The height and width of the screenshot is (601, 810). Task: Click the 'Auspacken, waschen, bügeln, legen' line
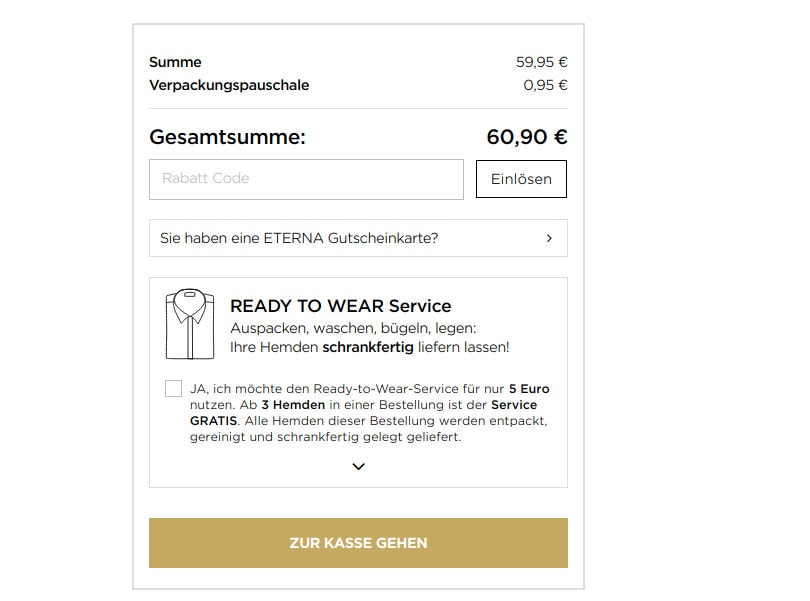click(353, 328)
